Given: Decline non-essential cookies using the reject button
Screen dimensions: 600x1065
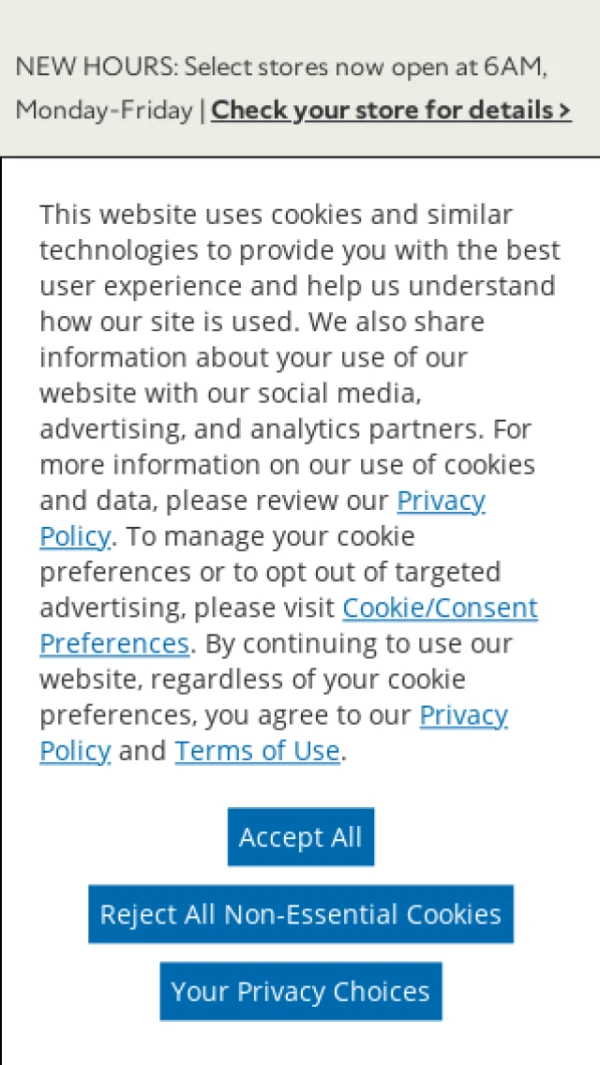Looking at the screenshot, I should (x=300, y=914).
